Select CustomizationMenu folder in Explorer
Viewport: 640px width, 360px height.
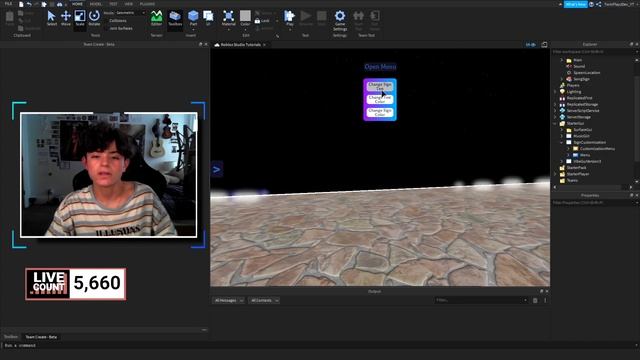[x=597, y=149]
